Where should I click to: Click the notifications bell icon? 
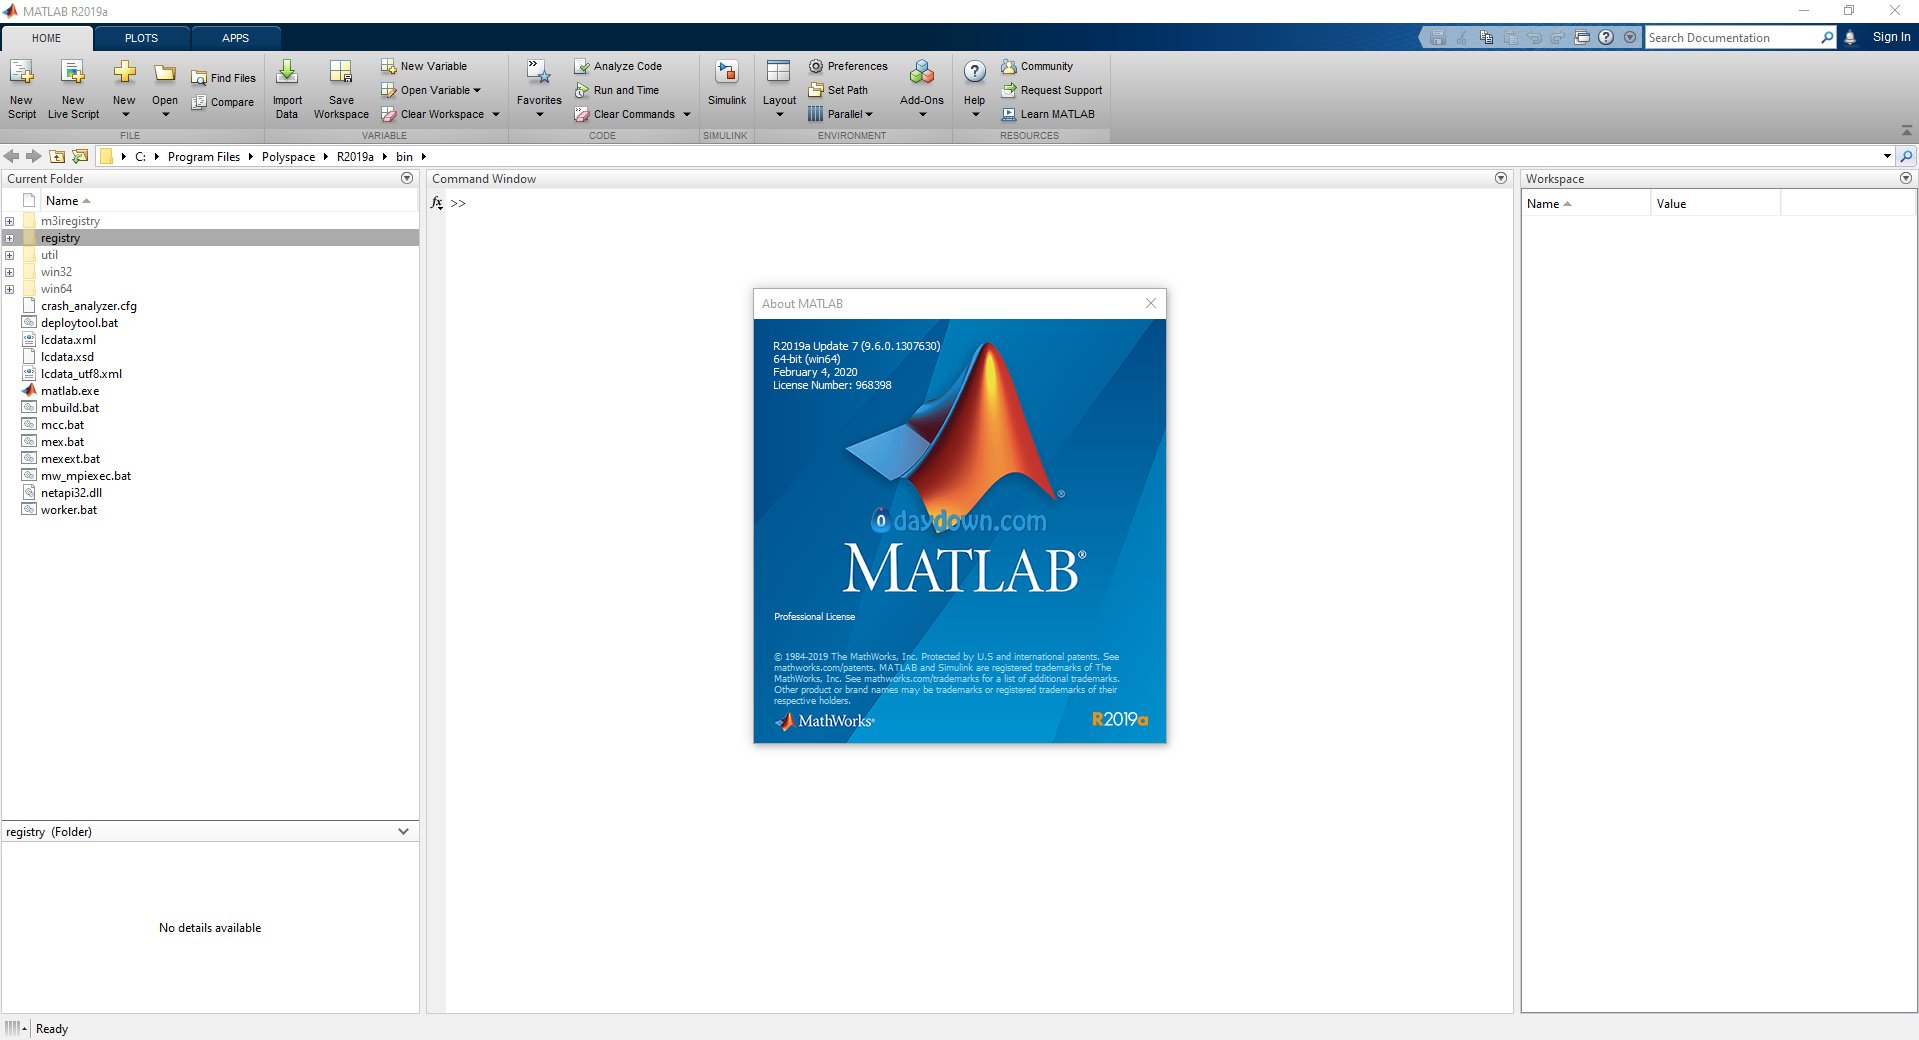tap(1850, 37)
